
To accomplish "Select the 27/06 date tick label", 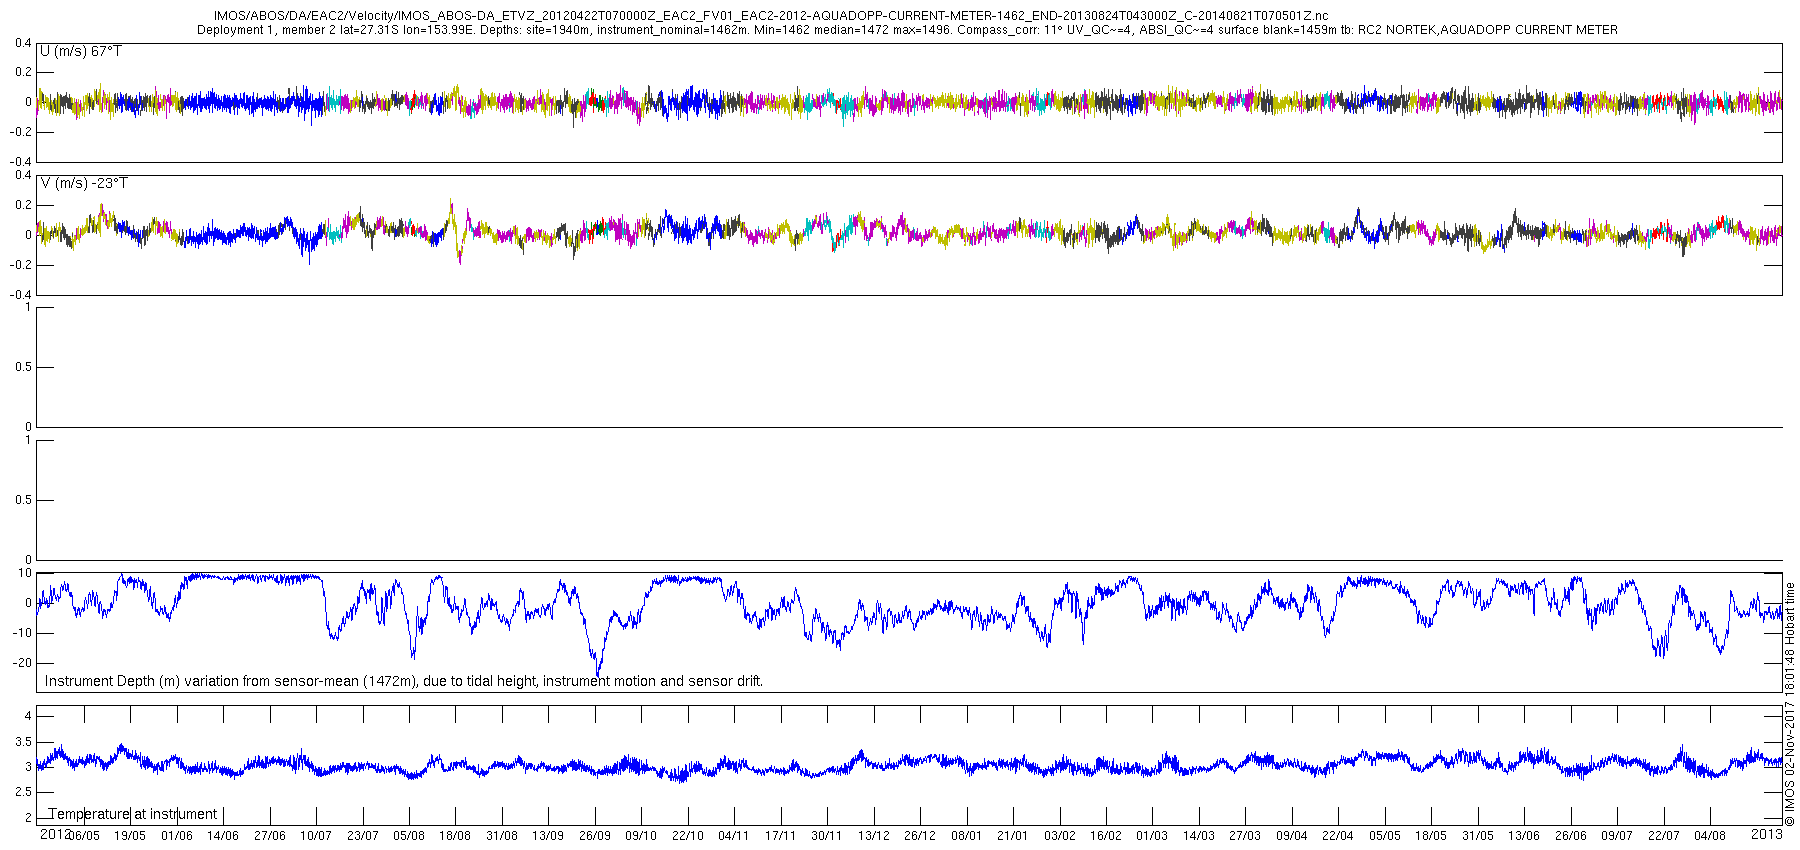I will (x=270, y=836).
